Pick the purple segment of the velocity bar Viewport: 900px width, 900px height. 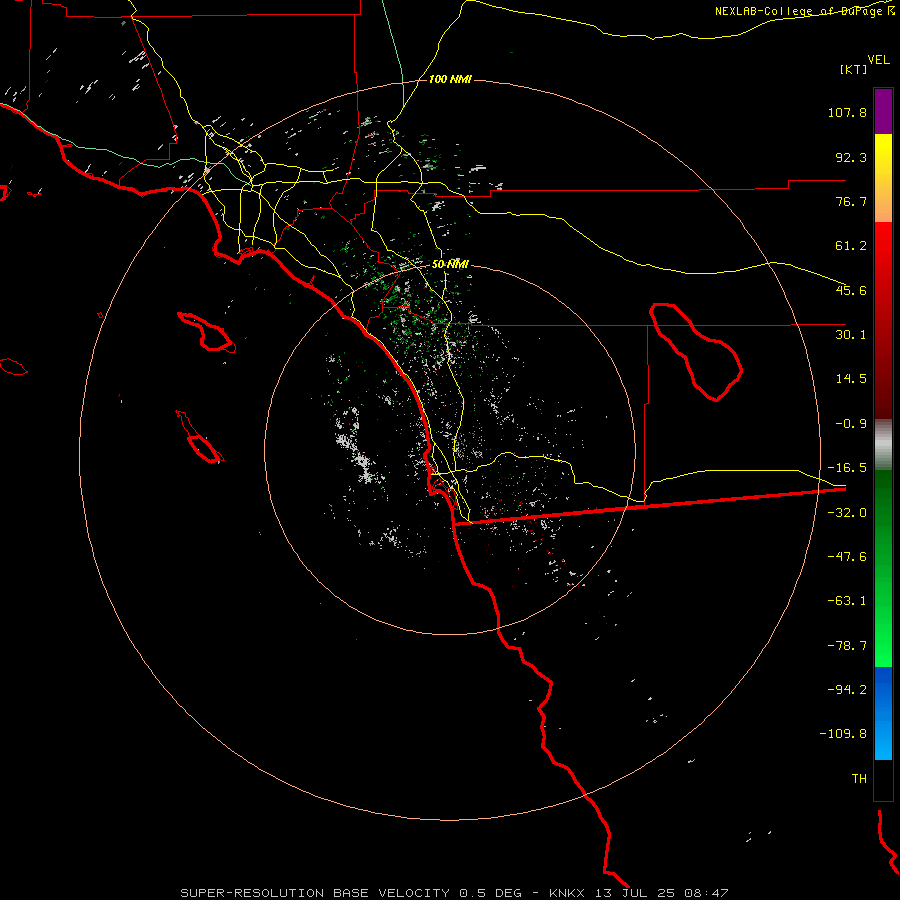(883, 112)
